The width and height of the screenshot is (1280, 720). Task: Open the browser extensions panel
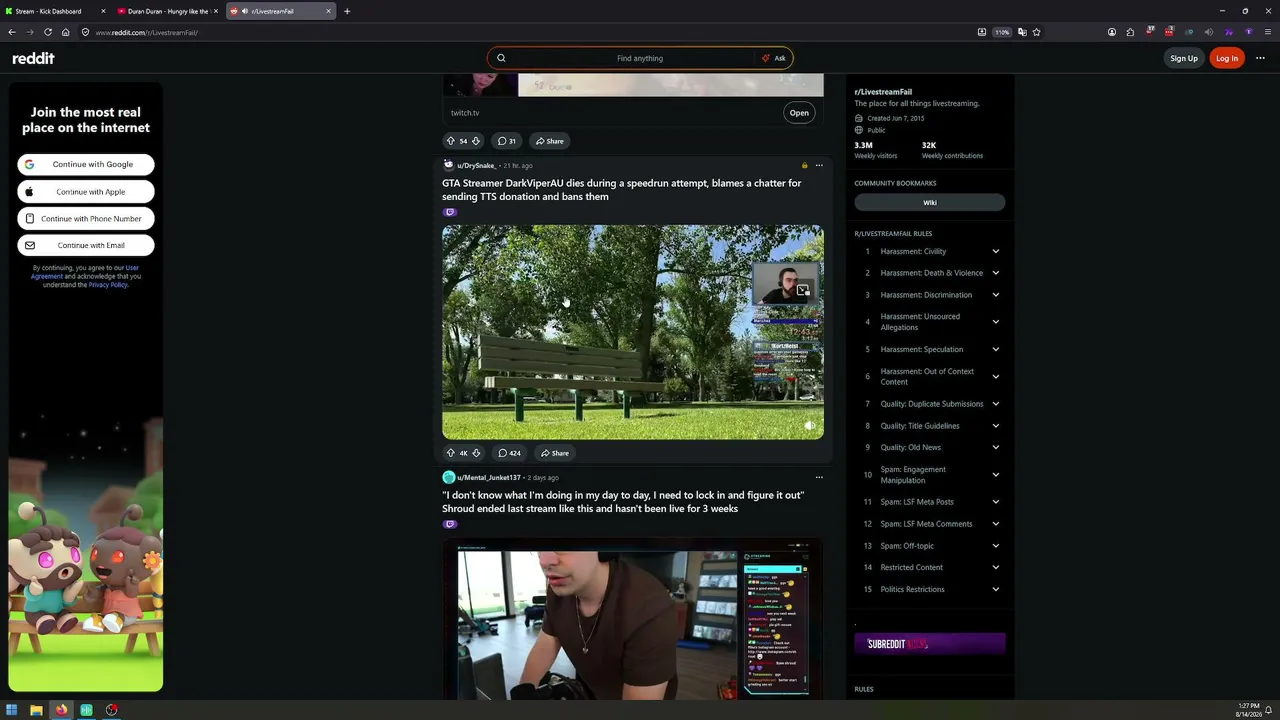click(x=1130, y=32)
